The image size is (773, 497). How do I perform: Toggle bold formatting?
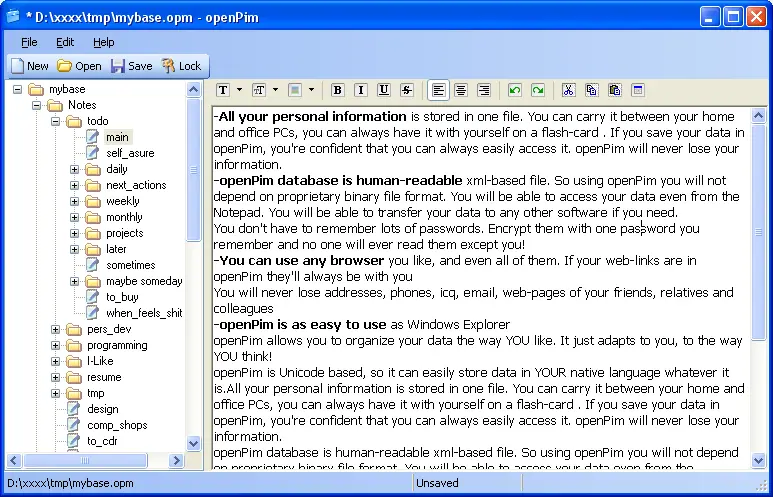pos(338,90)
